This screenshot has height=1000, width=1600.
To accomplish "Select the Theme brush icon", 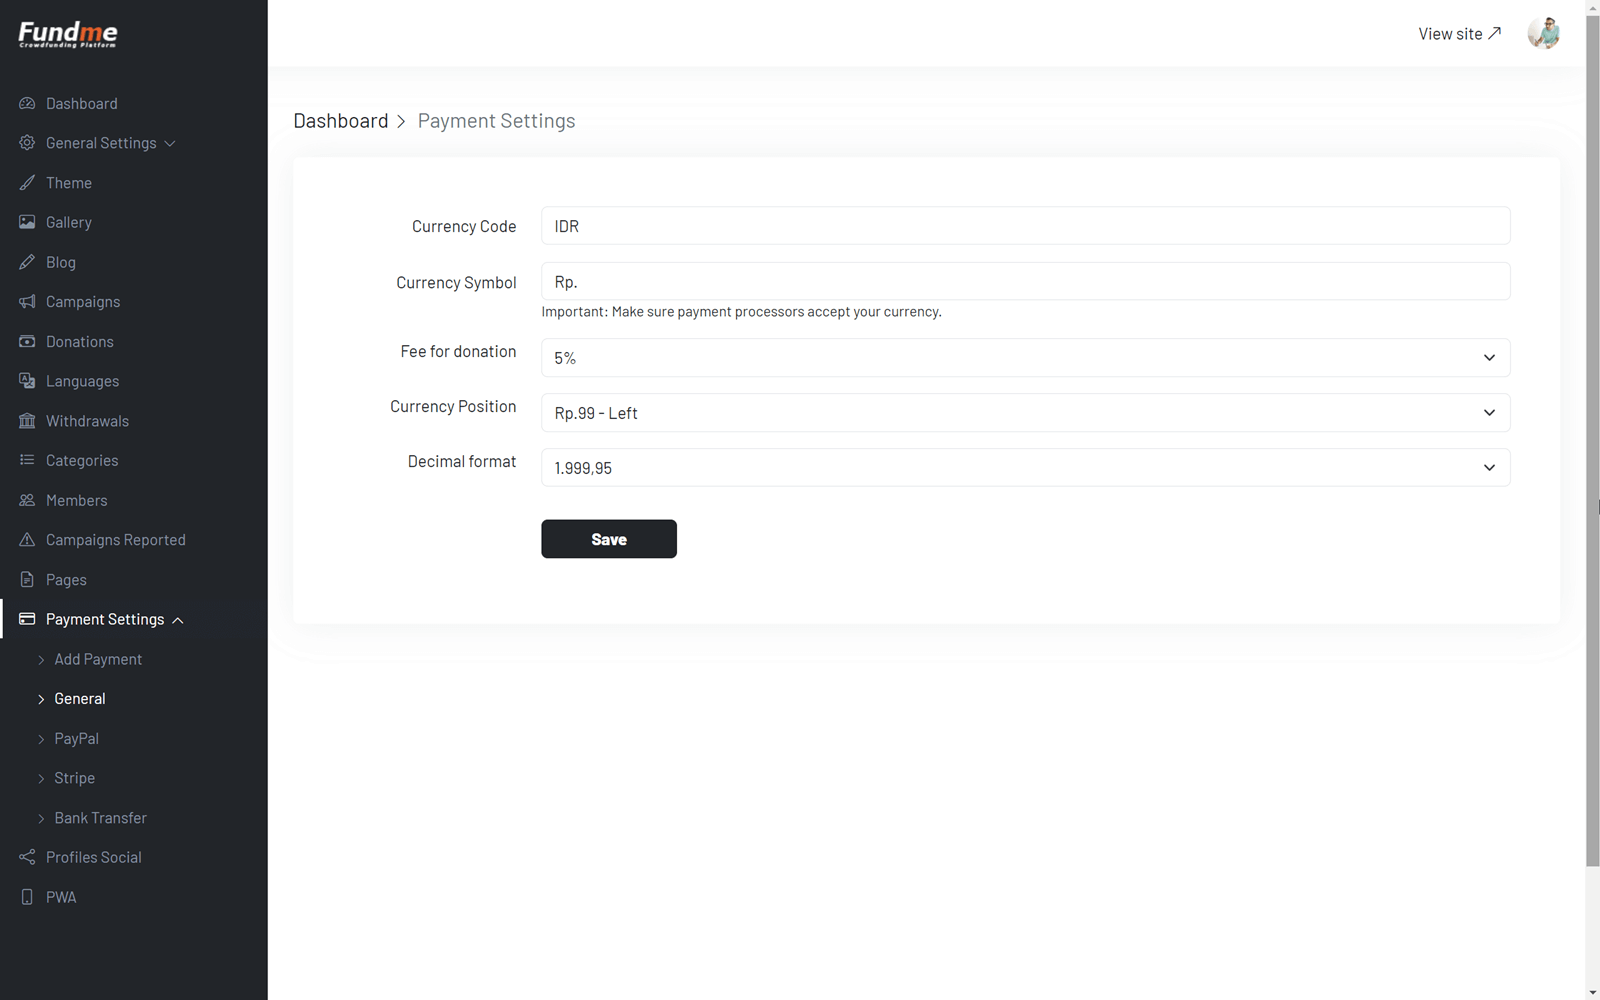I will 27,182.
